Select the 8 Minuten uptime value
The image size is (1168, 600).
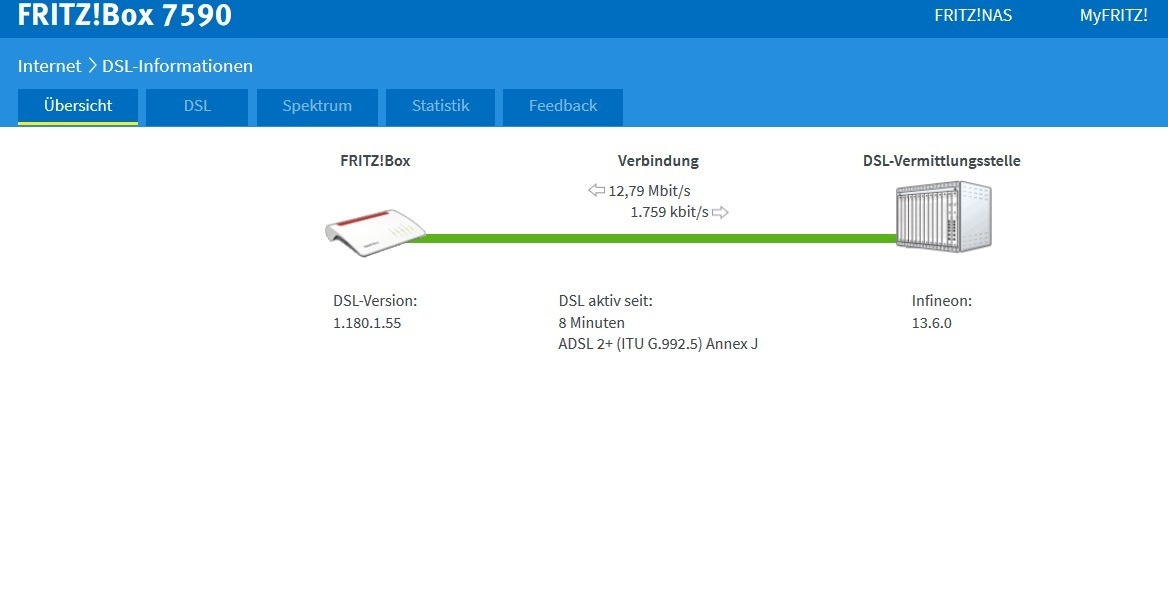pyautogui.click(x=591, y=323)
